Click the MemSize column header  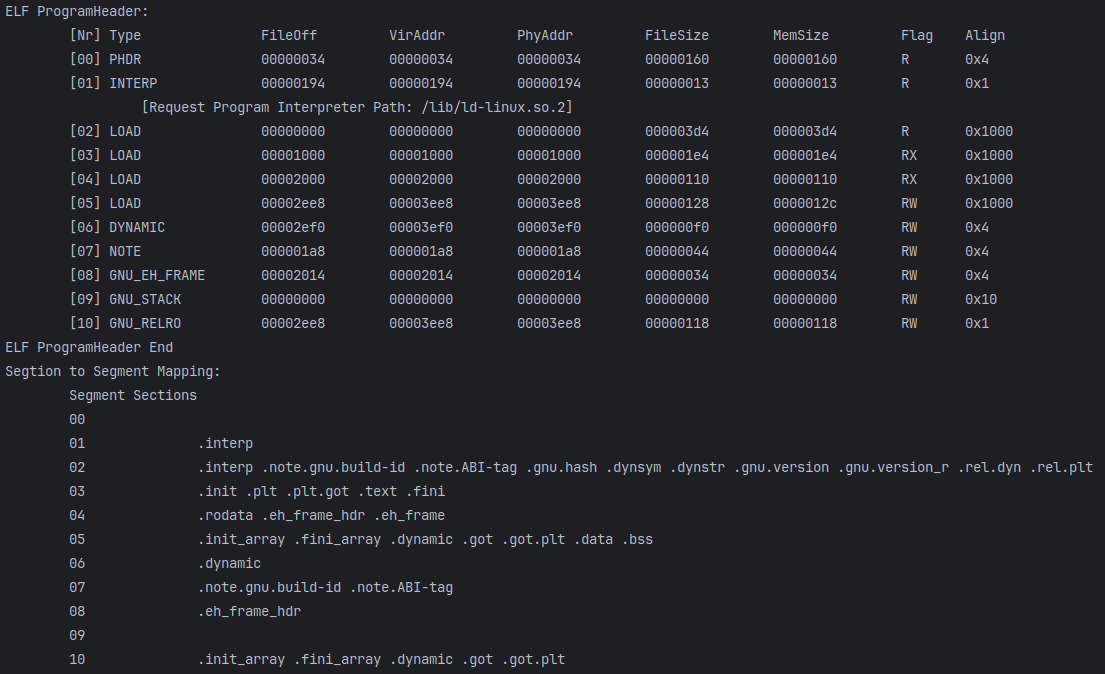tap(801, 35)
